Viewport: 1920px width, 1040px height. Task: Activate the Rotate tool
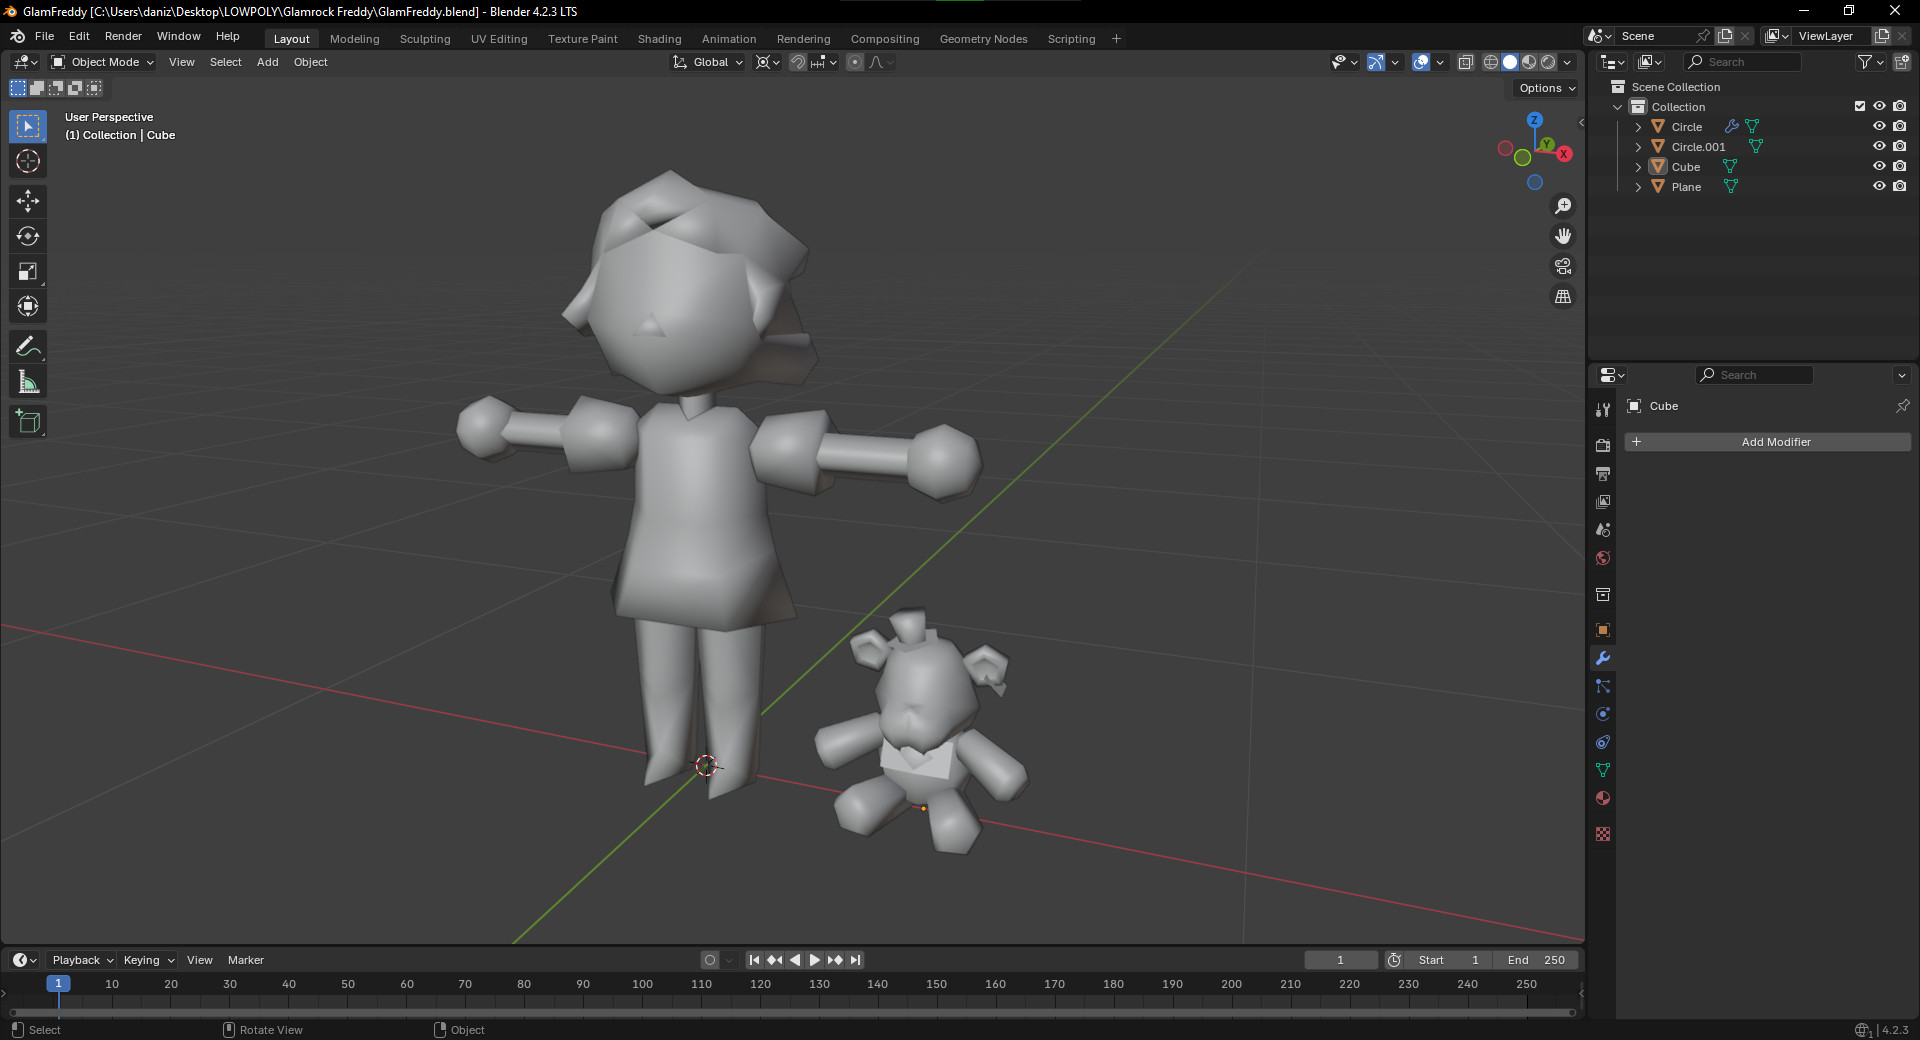pos(28,236)
